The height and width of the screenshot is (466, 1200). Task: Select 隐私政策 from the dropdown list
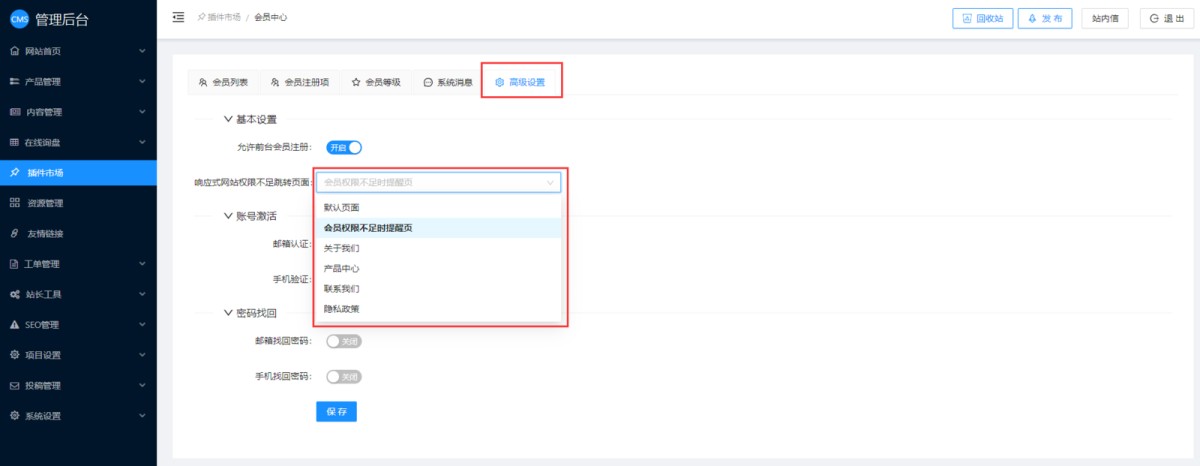(x=341, y=310)
